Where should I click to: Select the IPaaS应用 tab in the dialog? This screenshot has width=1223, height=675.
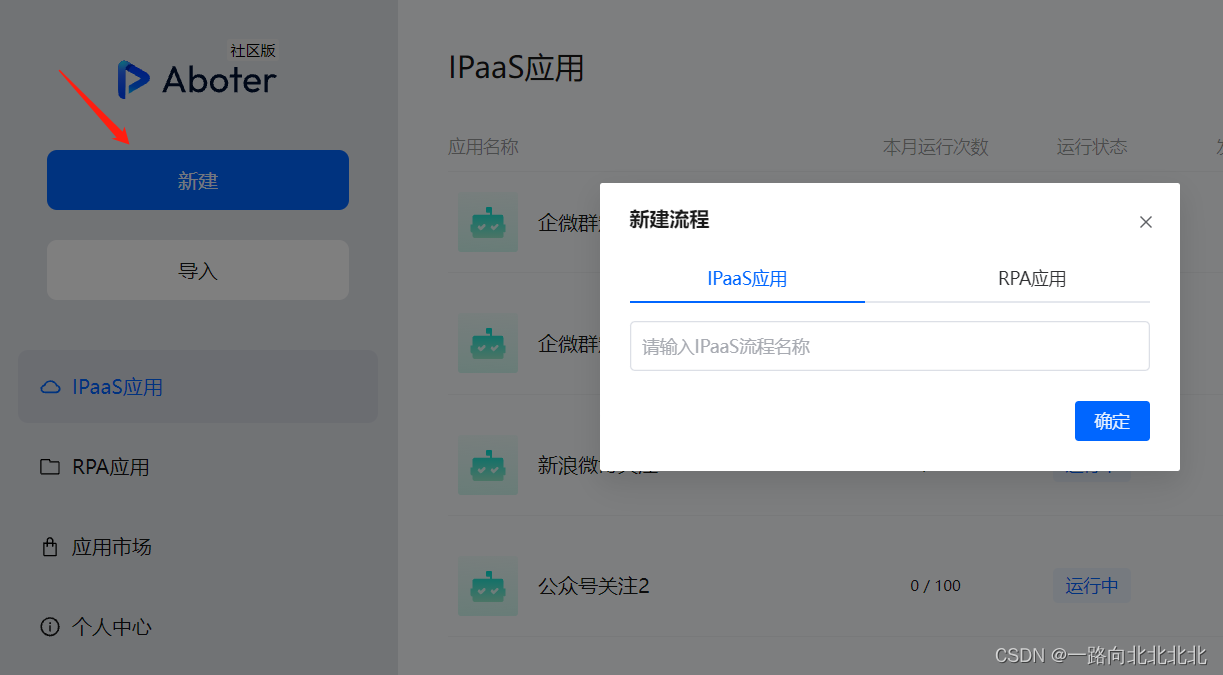pyautogui.click(x=747, y=279)
